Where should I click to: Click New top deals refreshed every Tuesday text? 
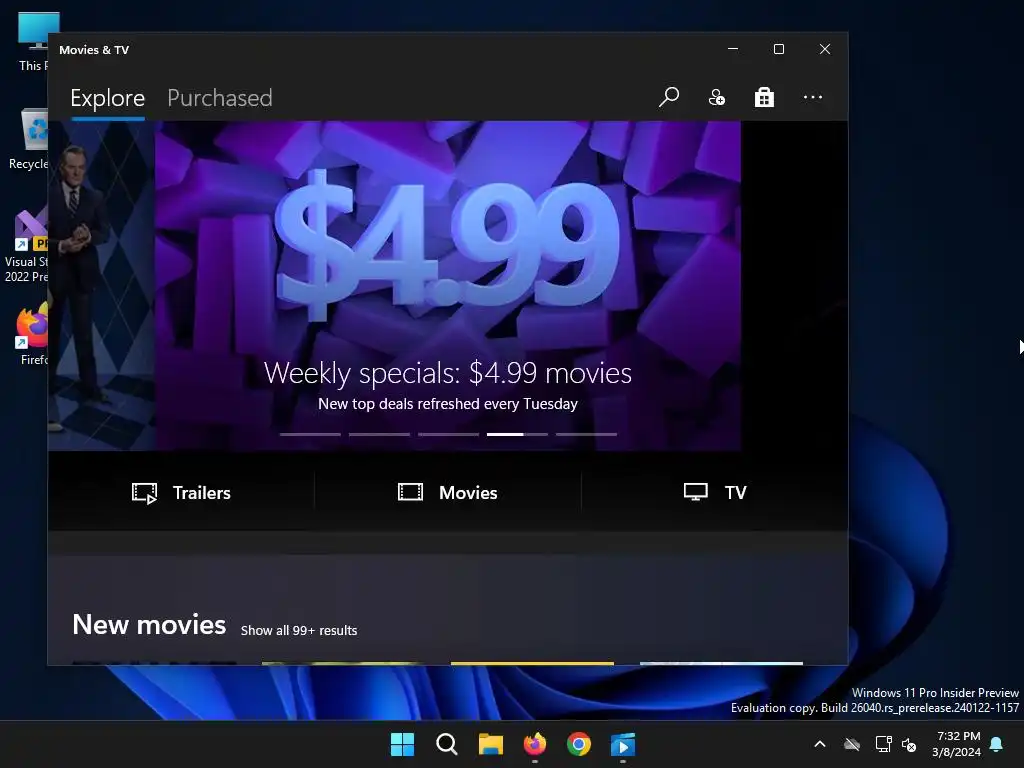pyautogui.click(x=448, y=404)
